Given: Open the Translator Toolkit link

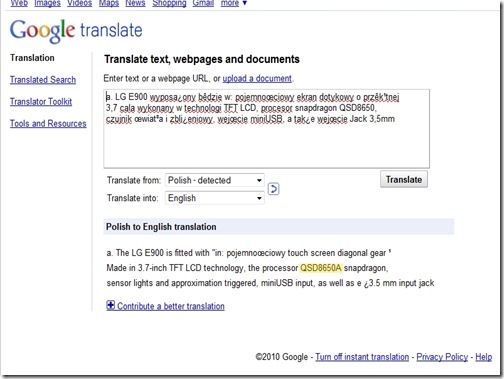Looking at the screenshot, I should click(41, 101).
